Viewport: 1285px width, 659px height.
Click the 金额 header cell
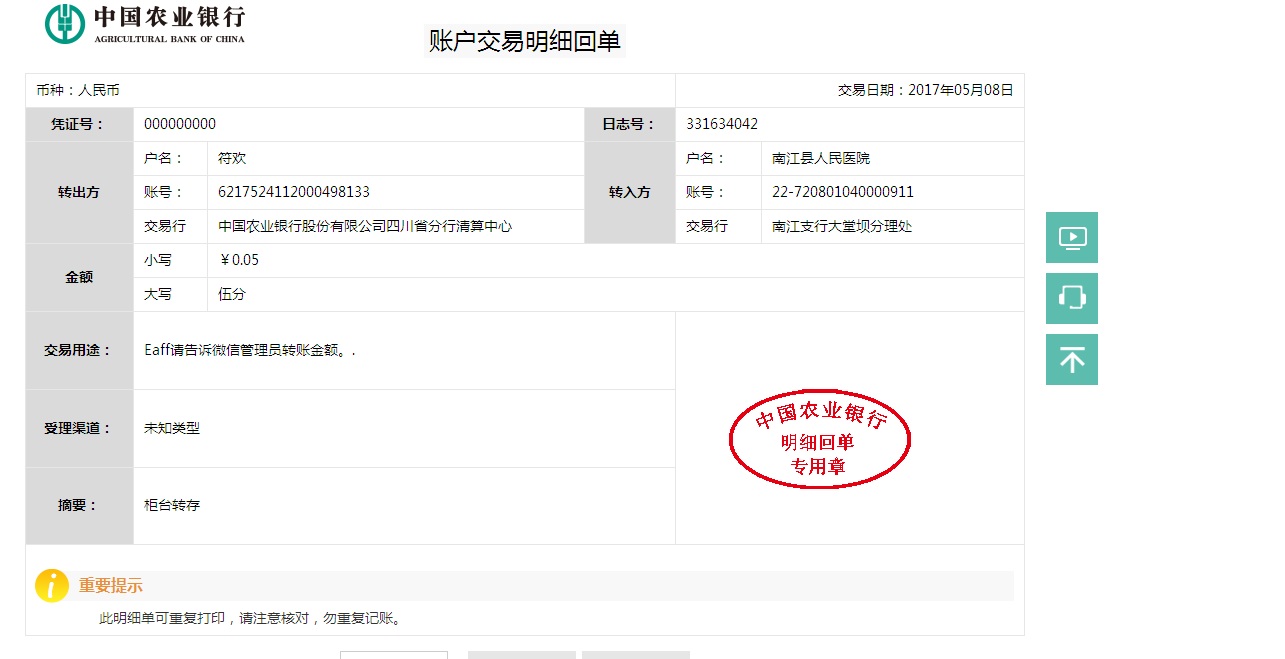[x=79, y=277]
